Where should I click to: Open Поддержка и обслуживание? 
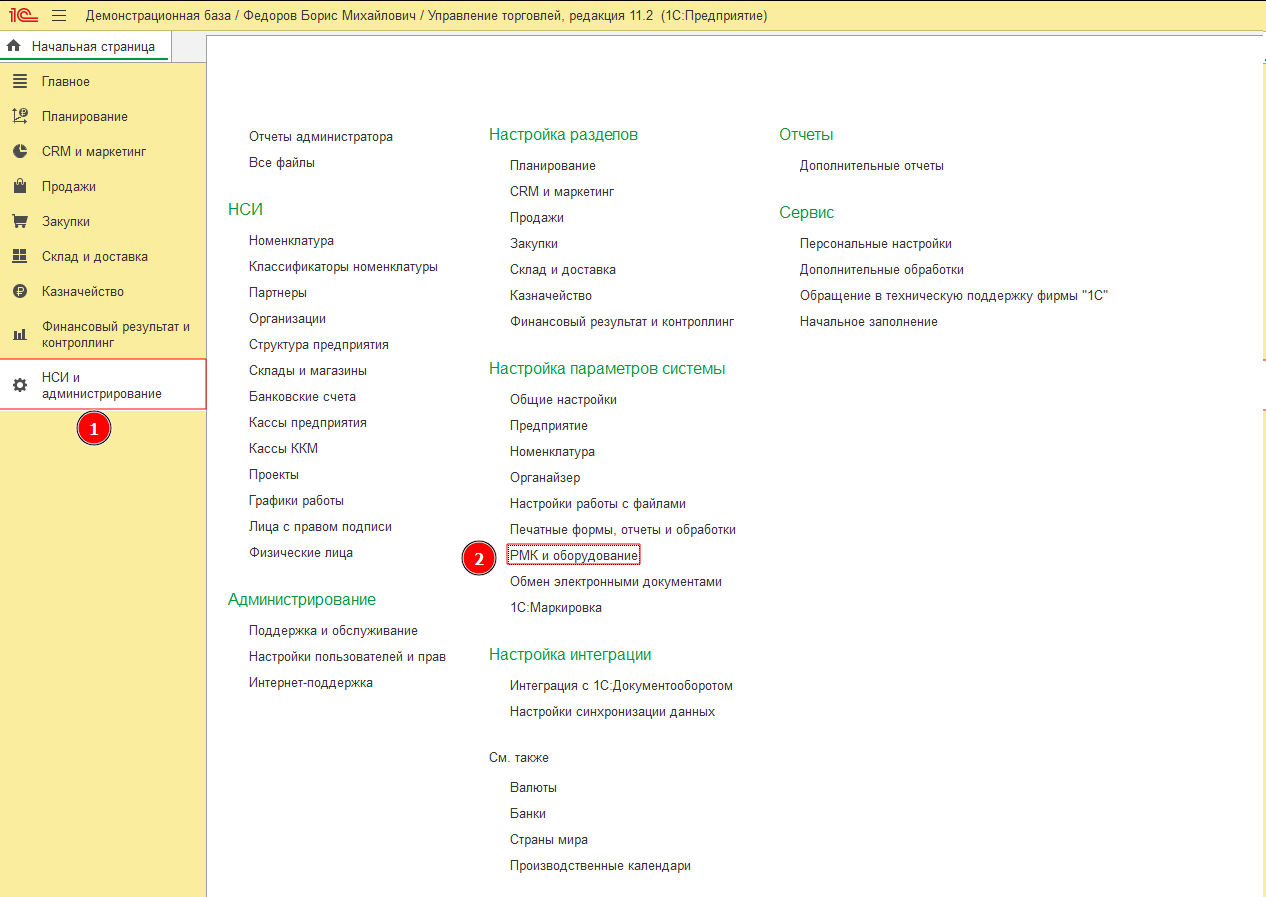[x=333, y=631]
